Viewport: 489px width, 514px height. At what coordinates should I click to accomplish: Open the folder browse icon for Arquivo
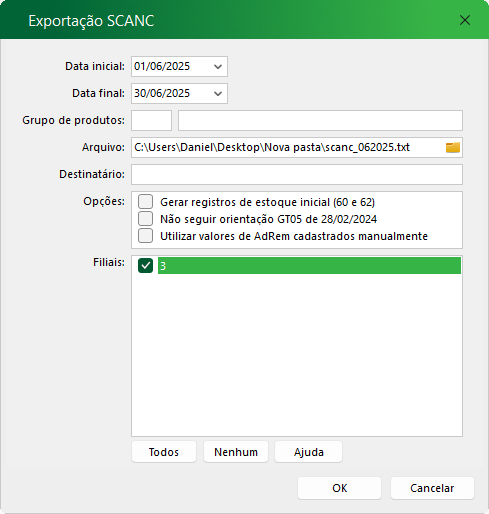tap(453, 147)
